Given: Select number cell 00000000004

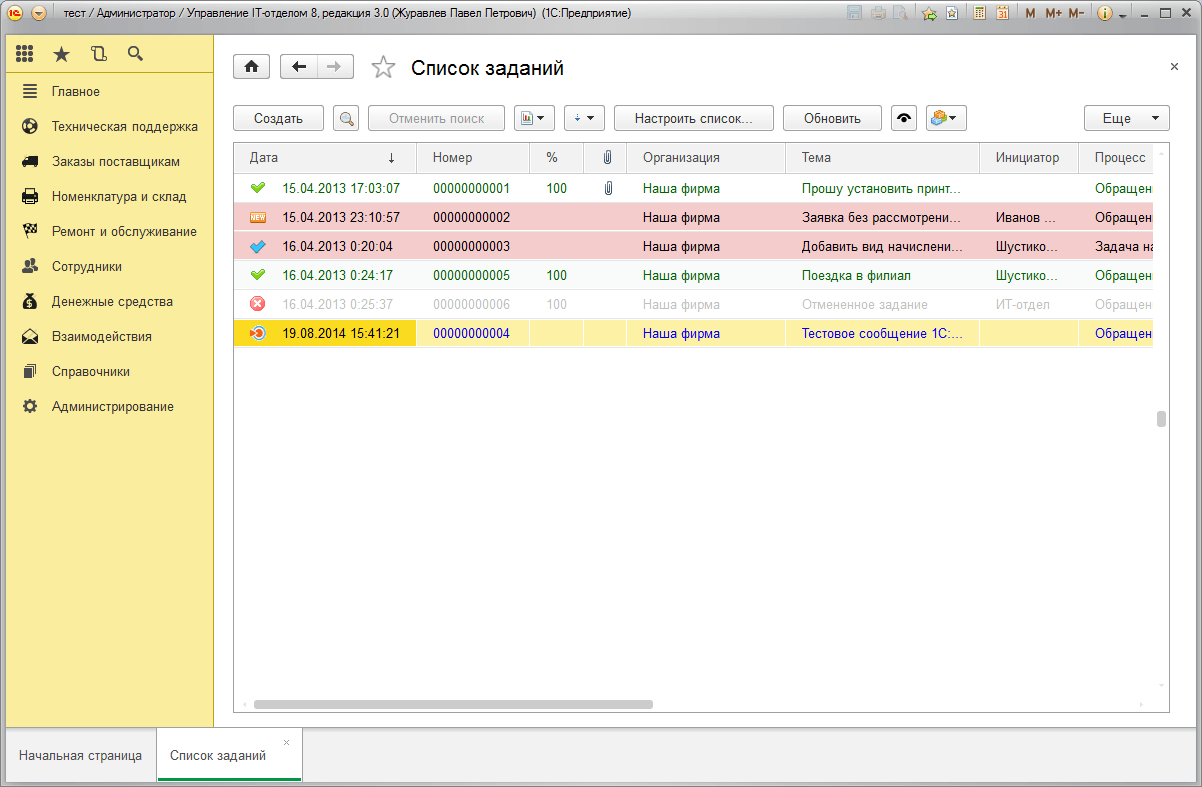Looking at the screenshot, I should pyautogui.click(x=472, y=333).
